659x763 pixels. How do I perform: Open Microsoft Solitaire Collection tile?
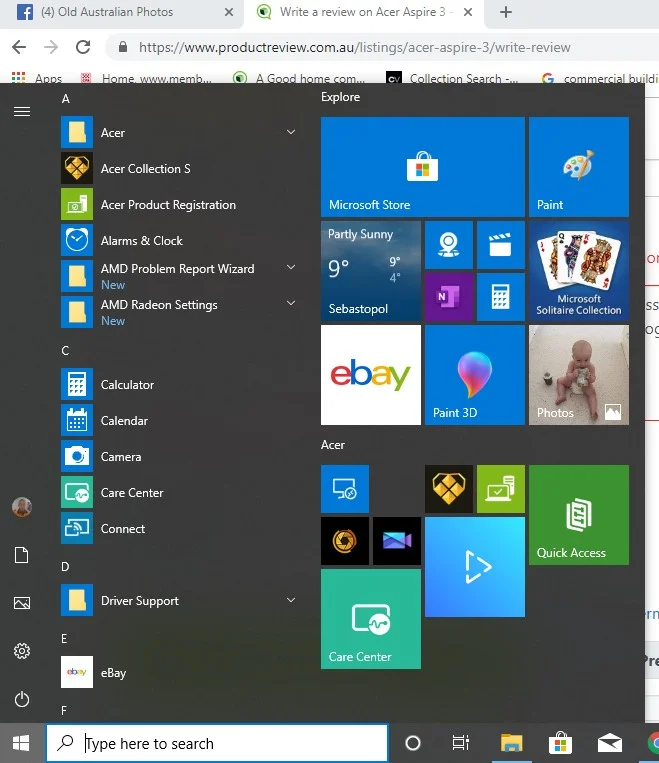[x=579, y=271]
